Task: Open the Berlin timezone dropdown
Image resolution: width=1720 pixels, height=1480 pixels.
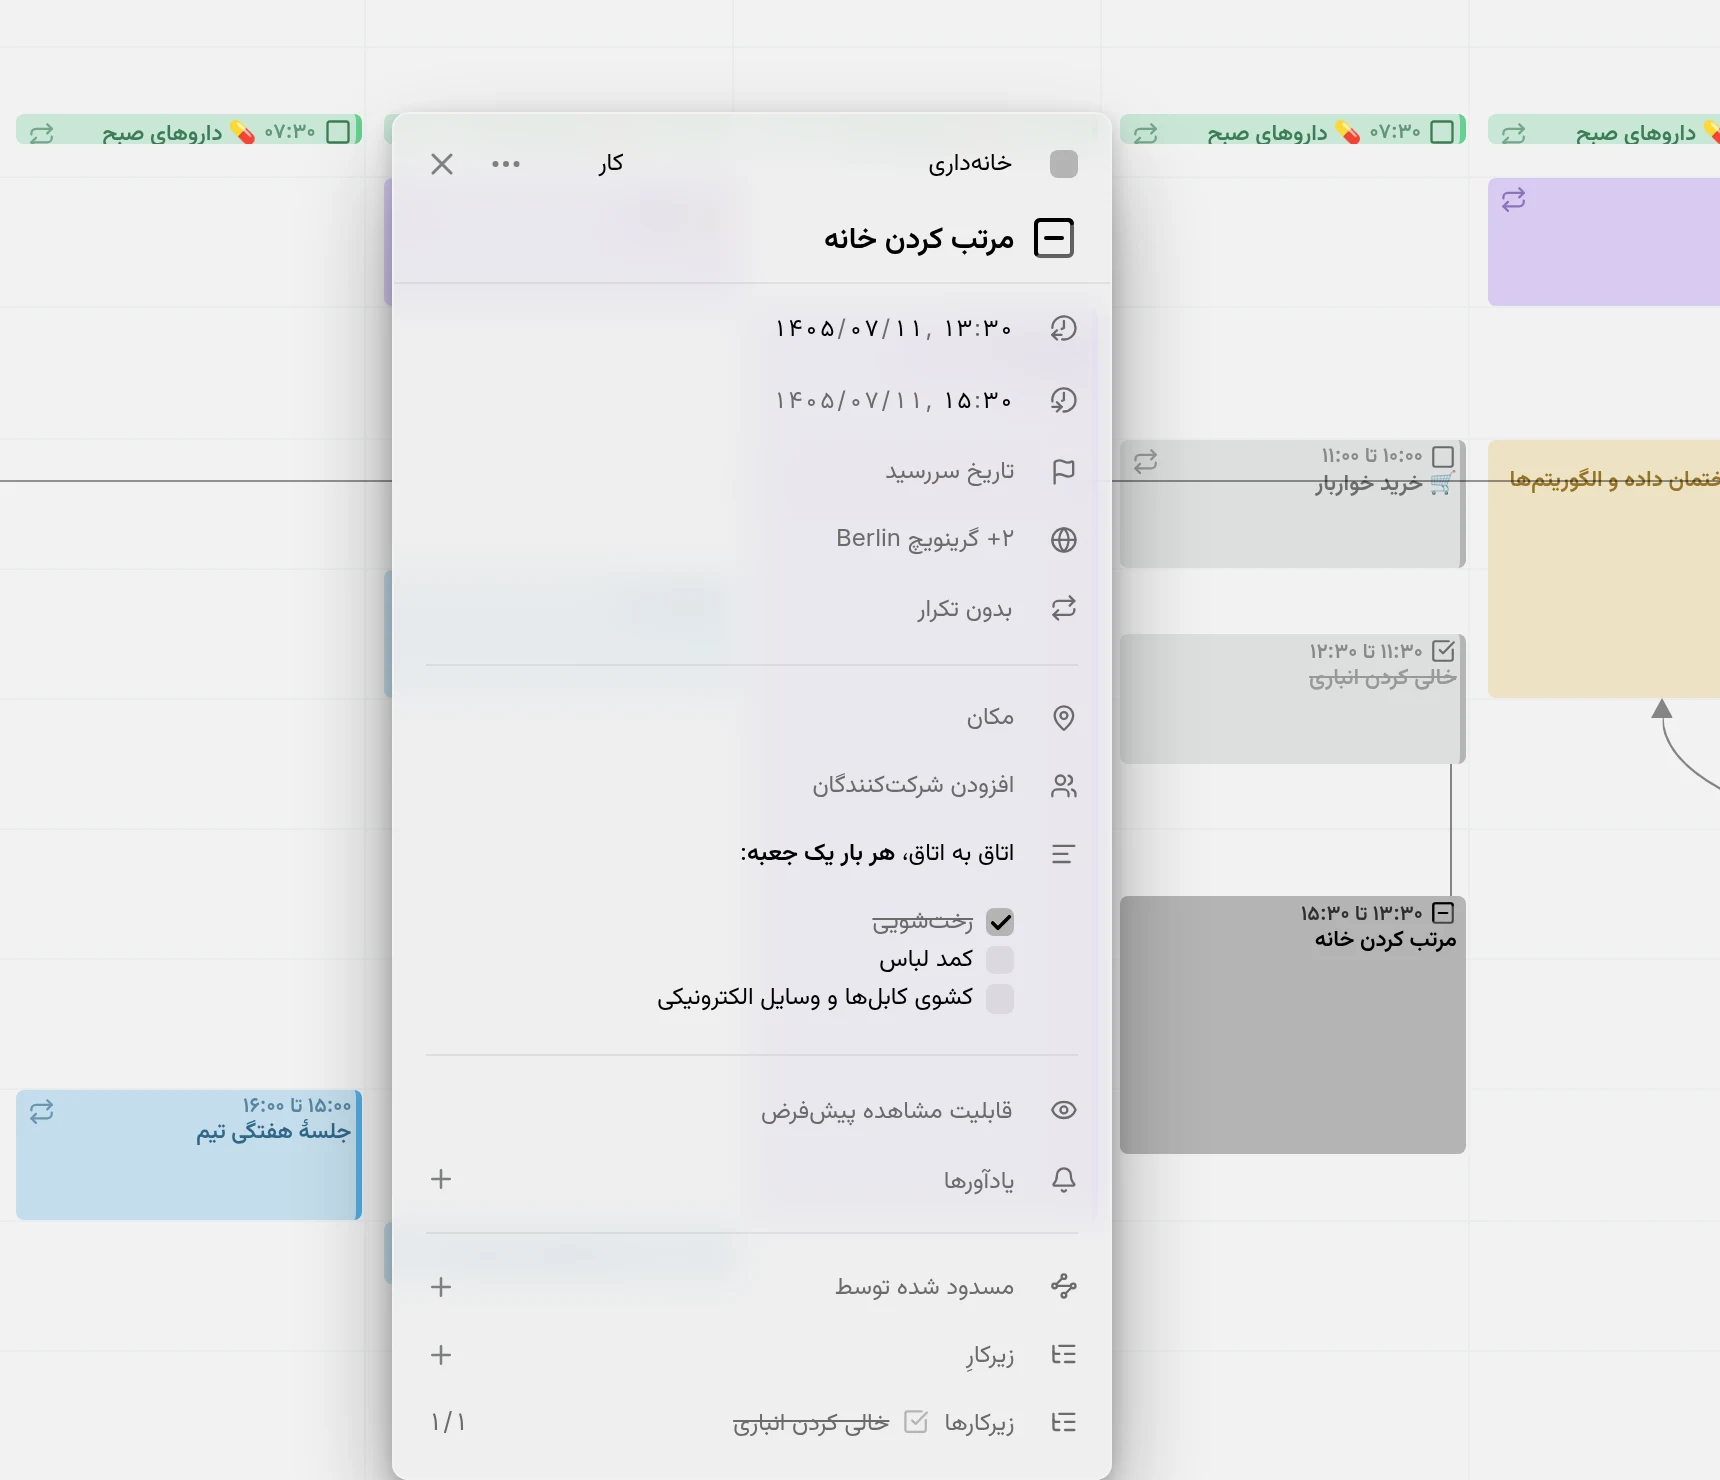Action: click(925, 539)
